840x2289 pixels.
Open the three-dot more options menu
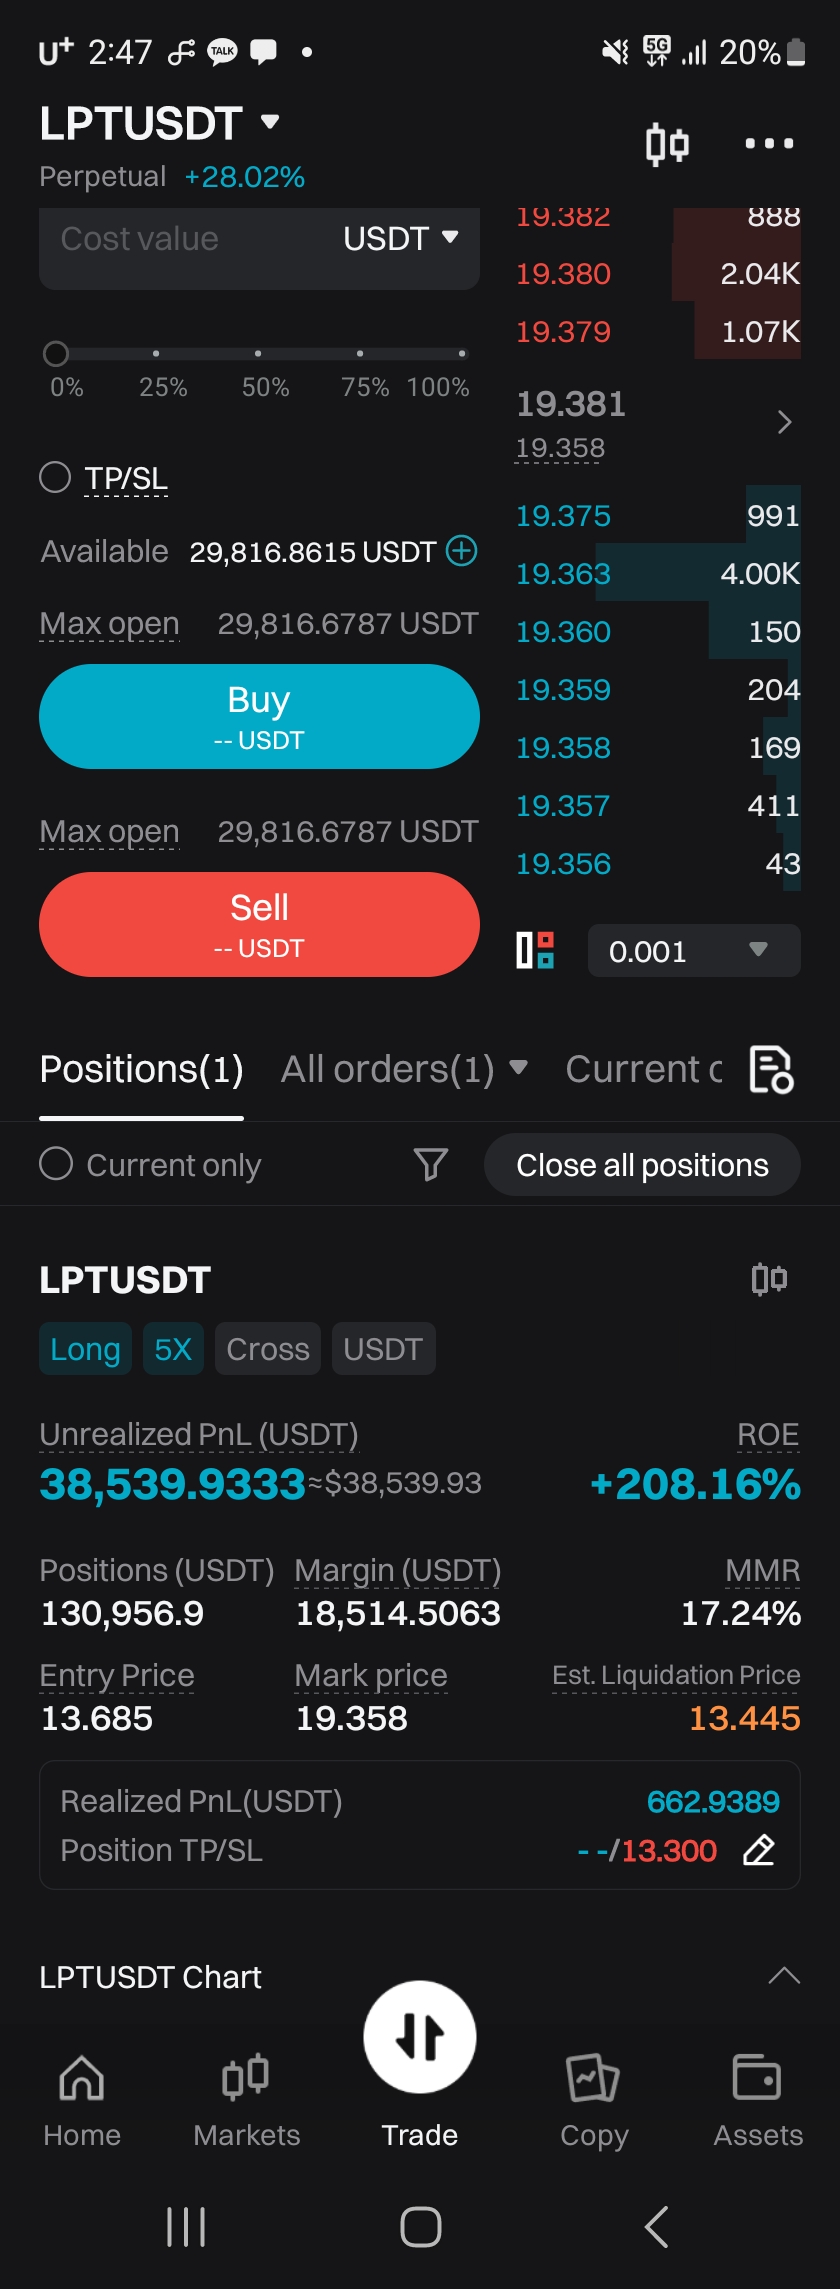pyautogui.click(x=769, y=144)
